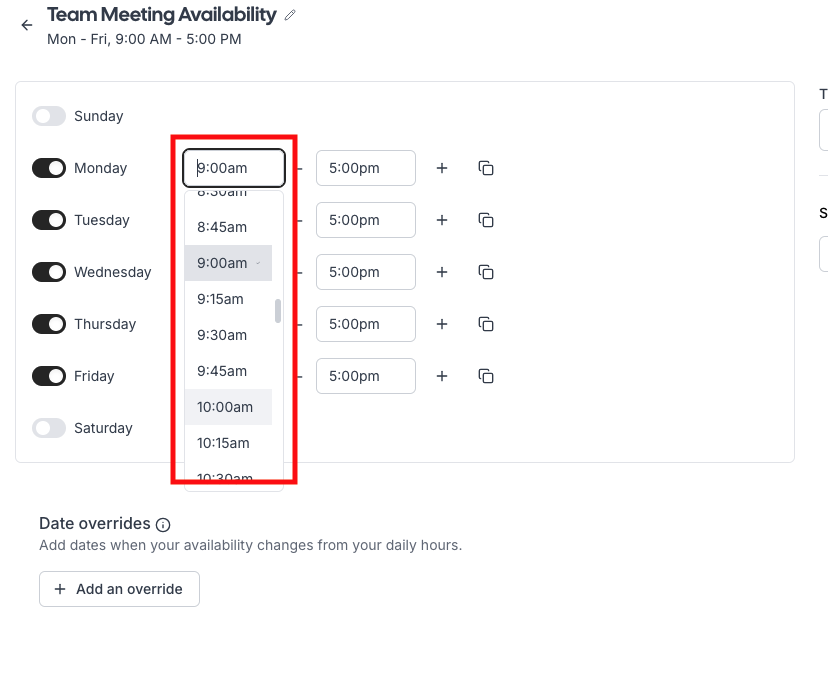Pick the 8:45am option
828x698 pixels.
(x=222, y=227)
